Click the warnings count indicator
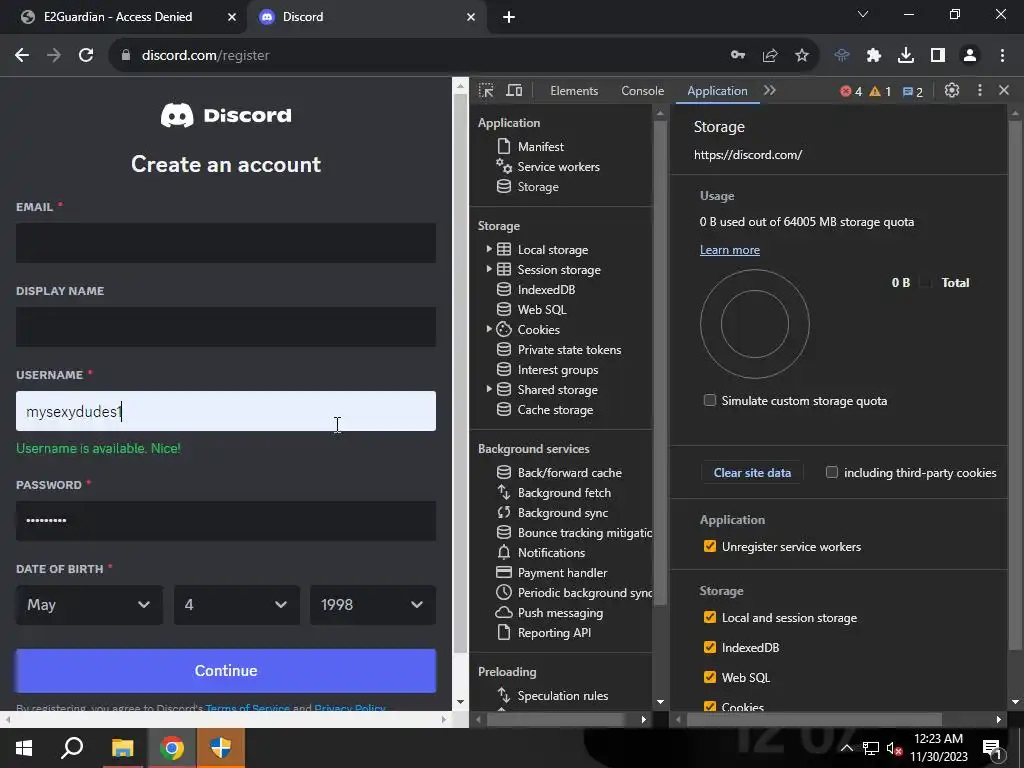 click(x=880, y=91)
